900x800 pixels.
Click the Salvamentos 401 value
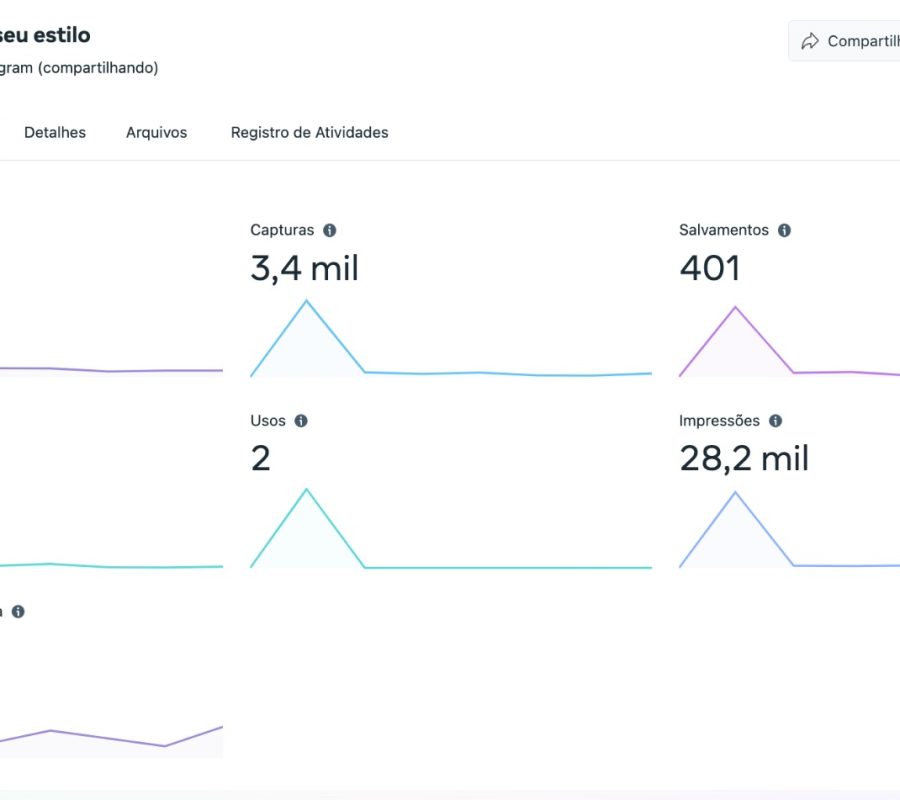[710, 268]
